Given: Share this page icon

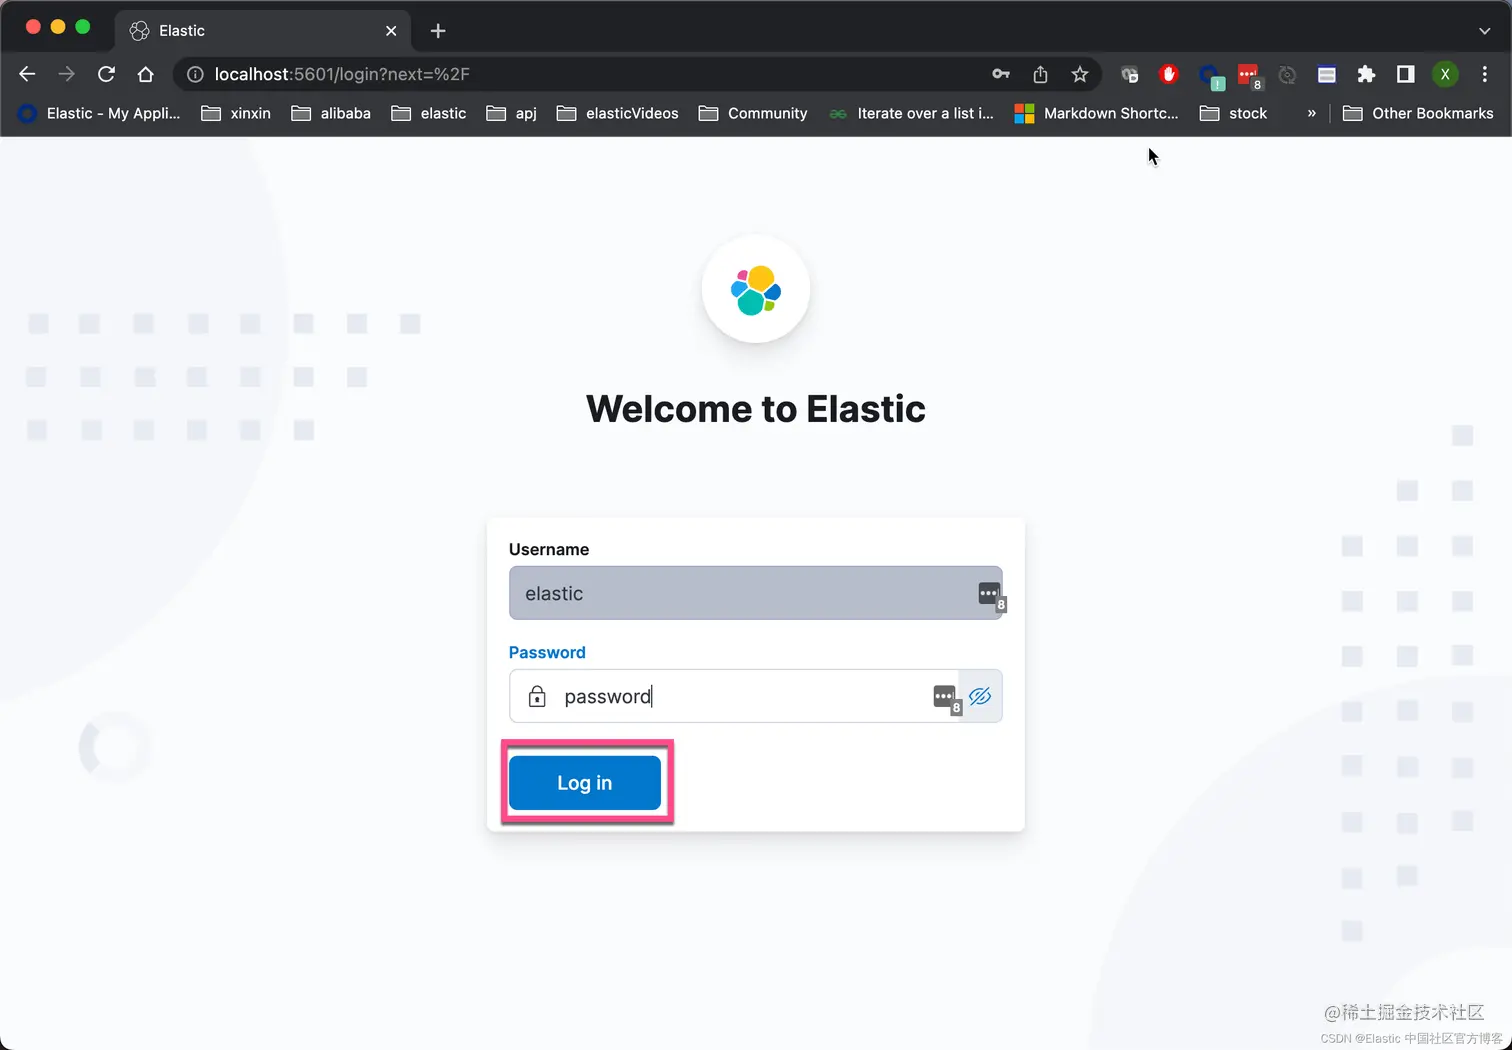Looking at the screenshot, I should tap(1040, 74).
